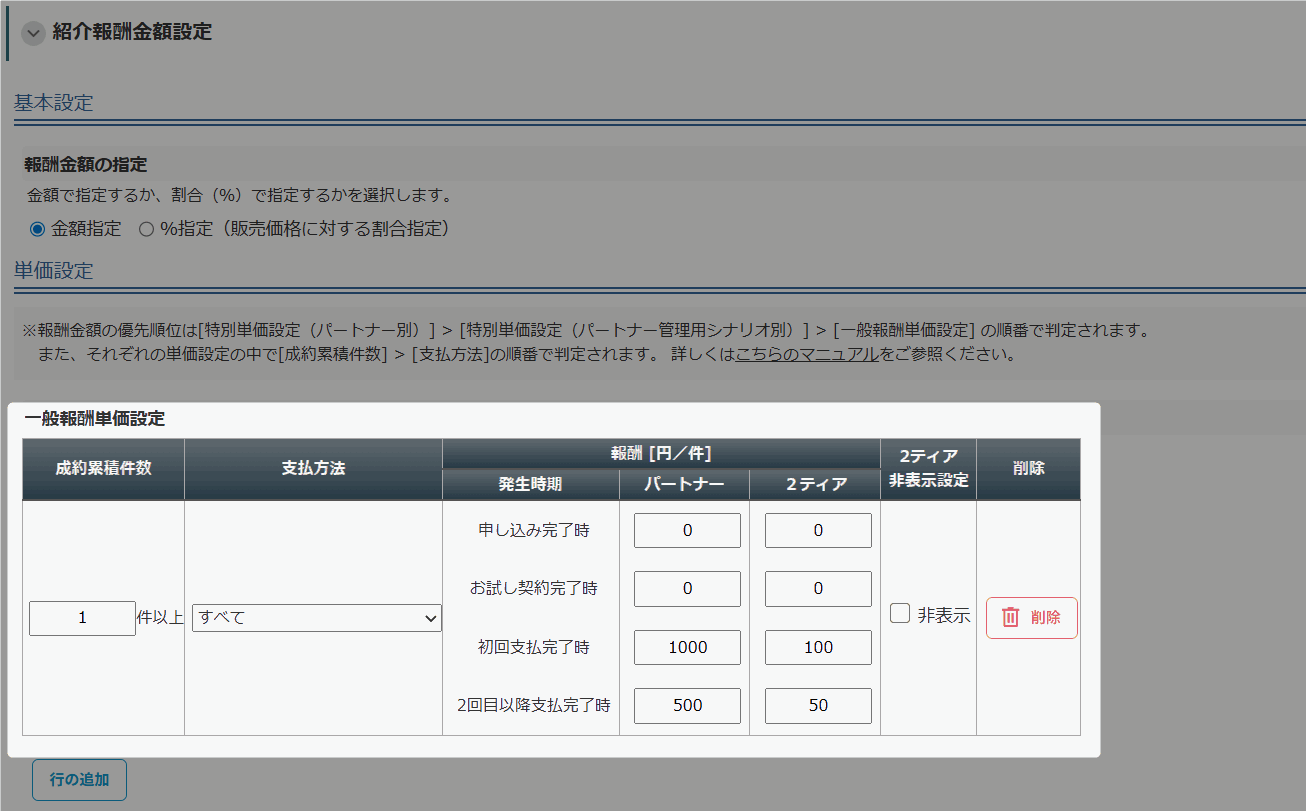The height and width of the screenshot is (811, 1306).
Task: Click partner field showing 500
Action: 687,706
